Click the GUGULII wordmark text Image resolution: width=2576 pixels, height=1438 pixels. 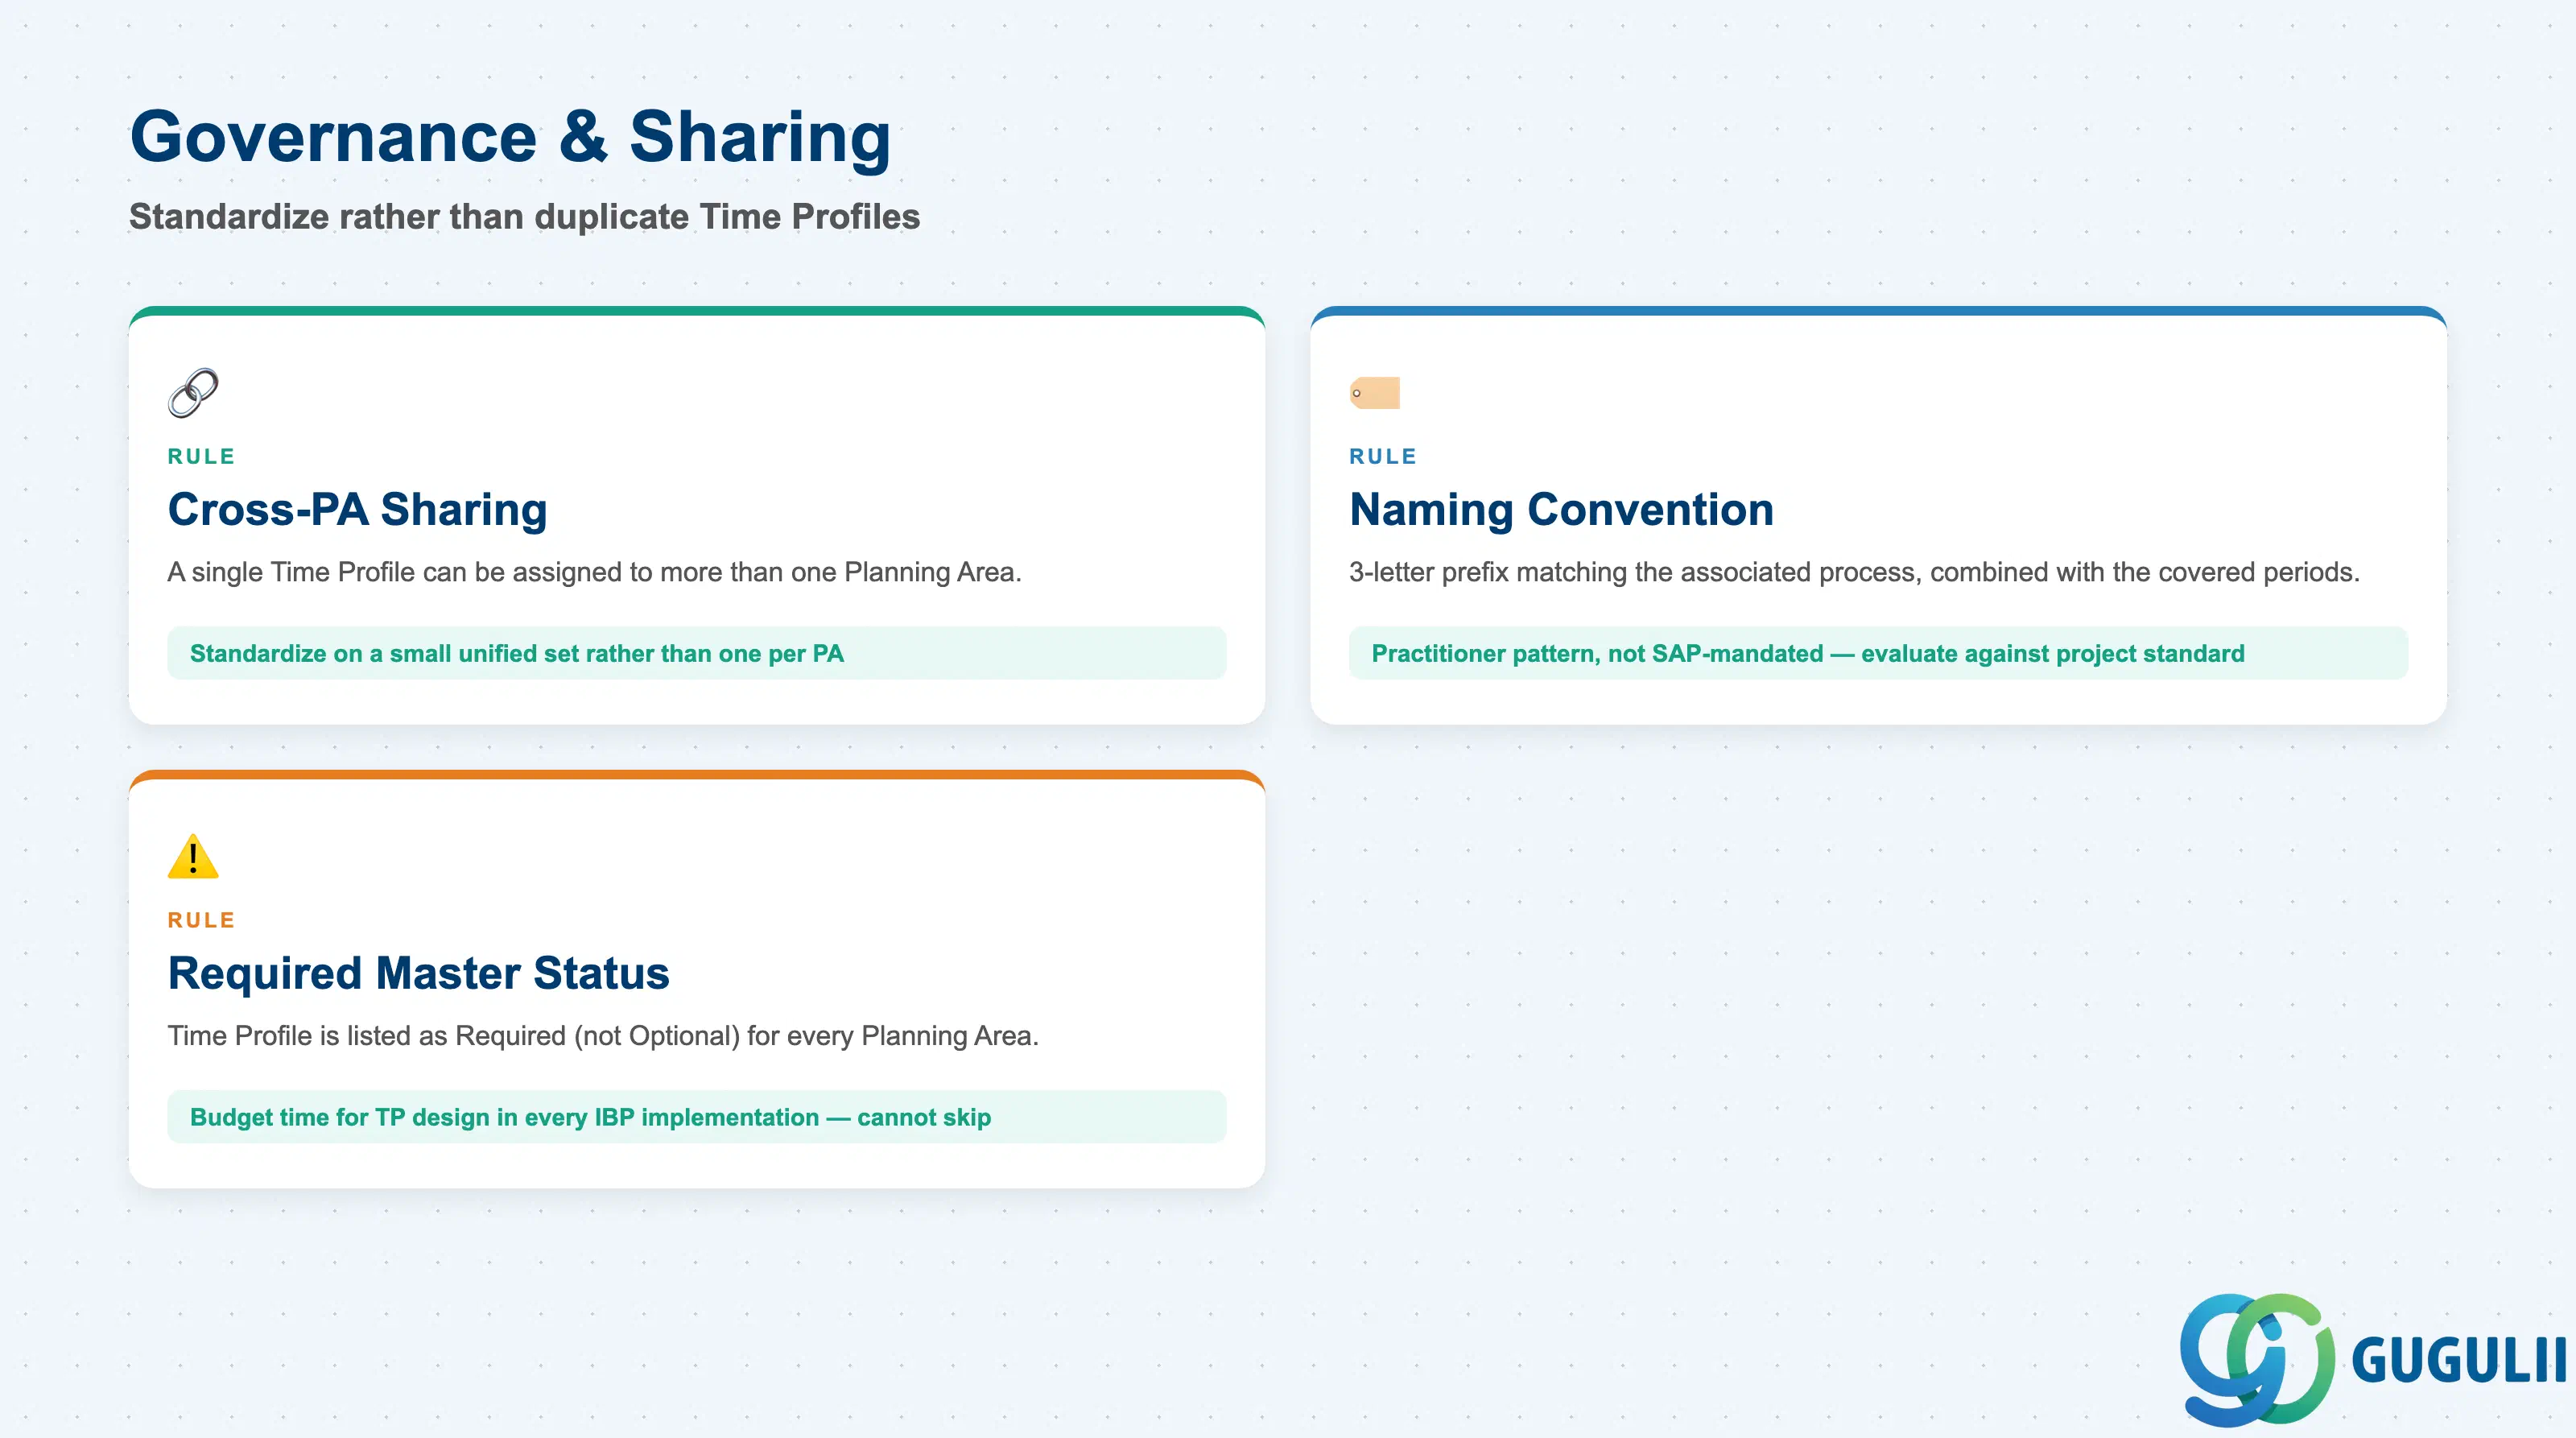tap(2459, 1360)
